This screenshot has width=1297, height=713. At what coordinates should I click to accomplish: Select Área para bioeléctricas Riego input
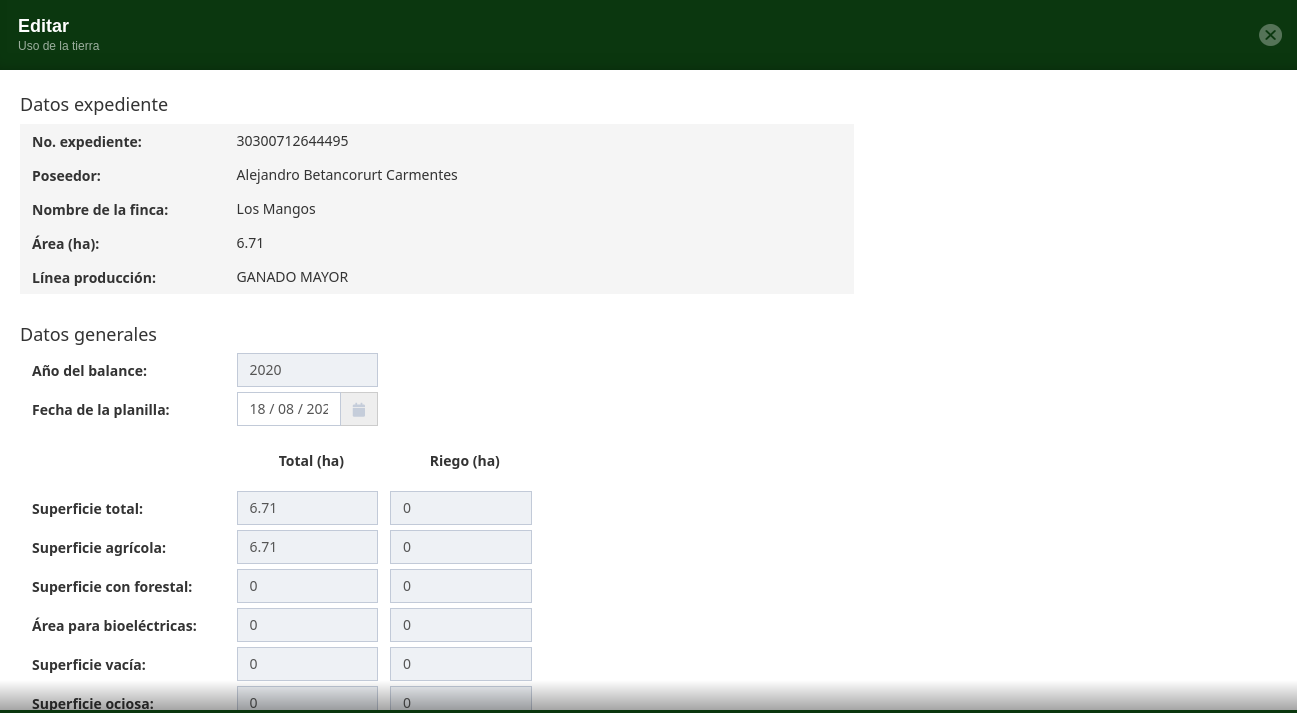(x=460, y=625)
